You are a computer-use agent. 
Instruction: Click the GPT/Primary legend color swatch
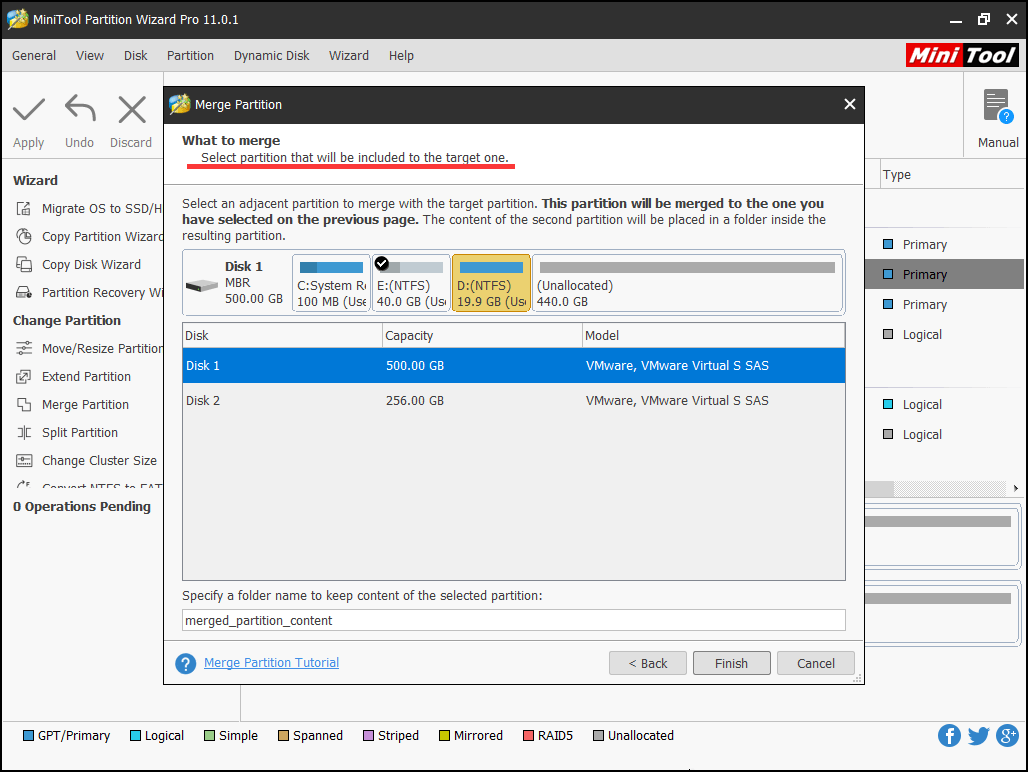point(28,735)
